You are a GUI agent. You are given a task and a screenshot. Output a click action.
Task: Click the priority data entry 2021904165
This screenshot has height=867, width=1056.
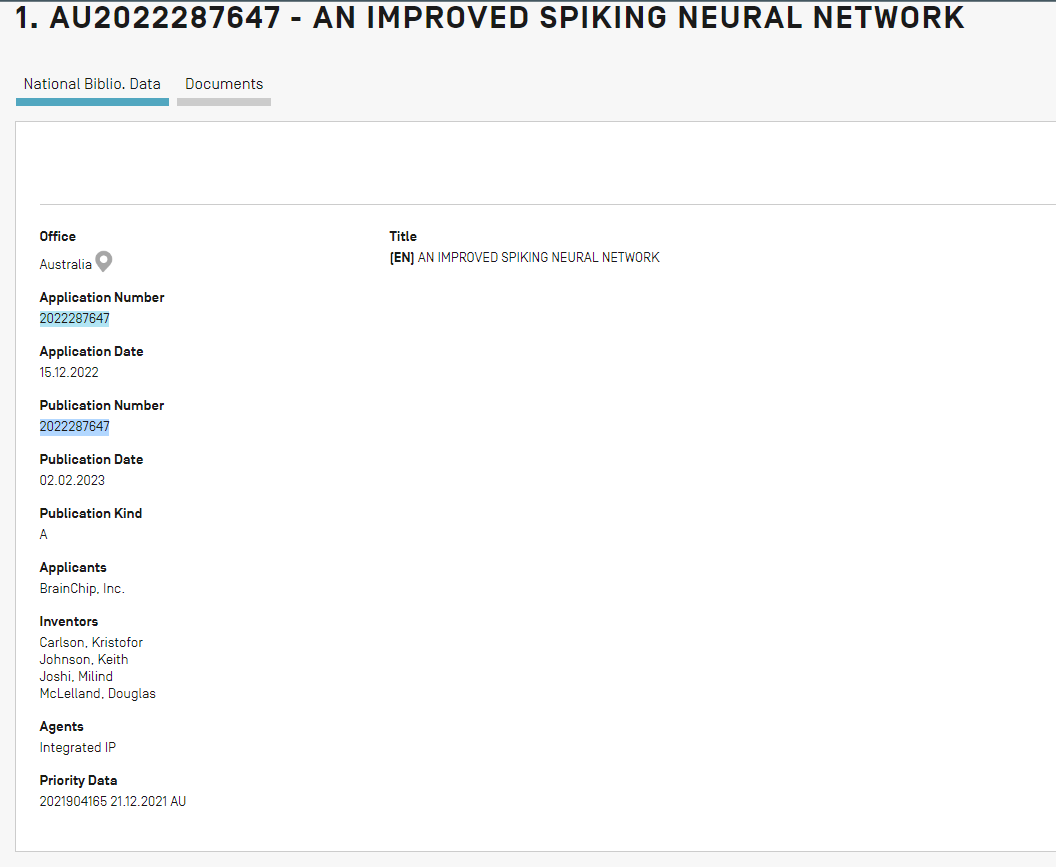pyautogui.click(x=73, y=802)
